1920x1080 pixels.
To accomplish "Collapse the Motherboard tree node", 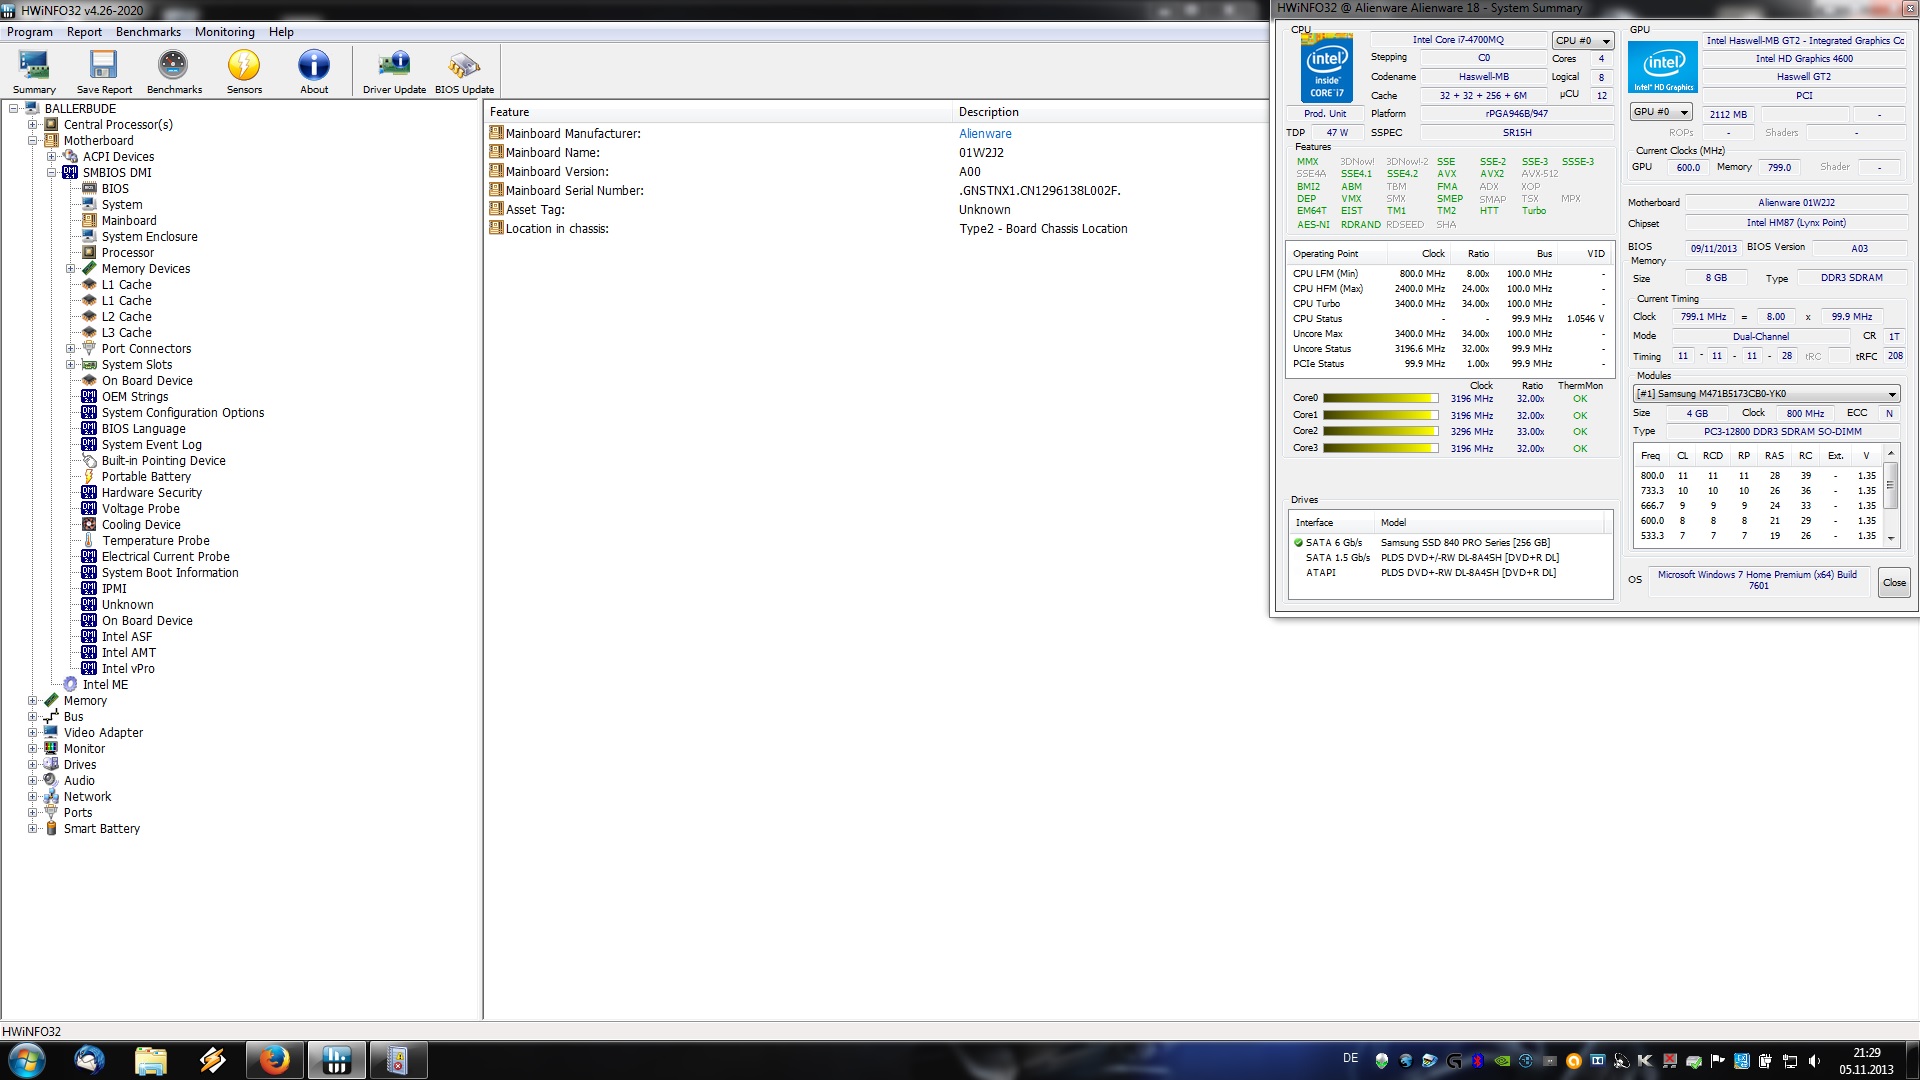I will click(33, 141).
